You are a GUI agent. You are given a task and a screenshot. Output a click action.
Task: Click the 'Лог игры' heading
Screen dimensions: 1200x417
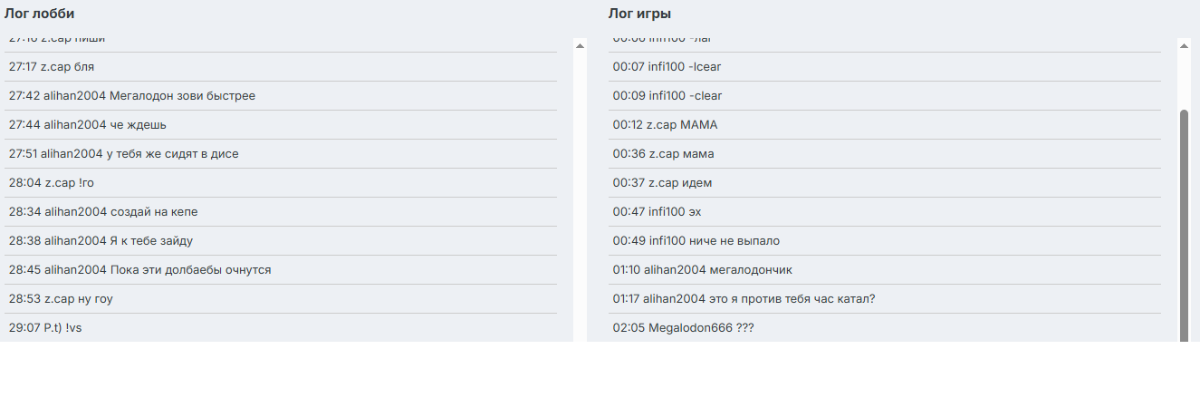[640, 14]
